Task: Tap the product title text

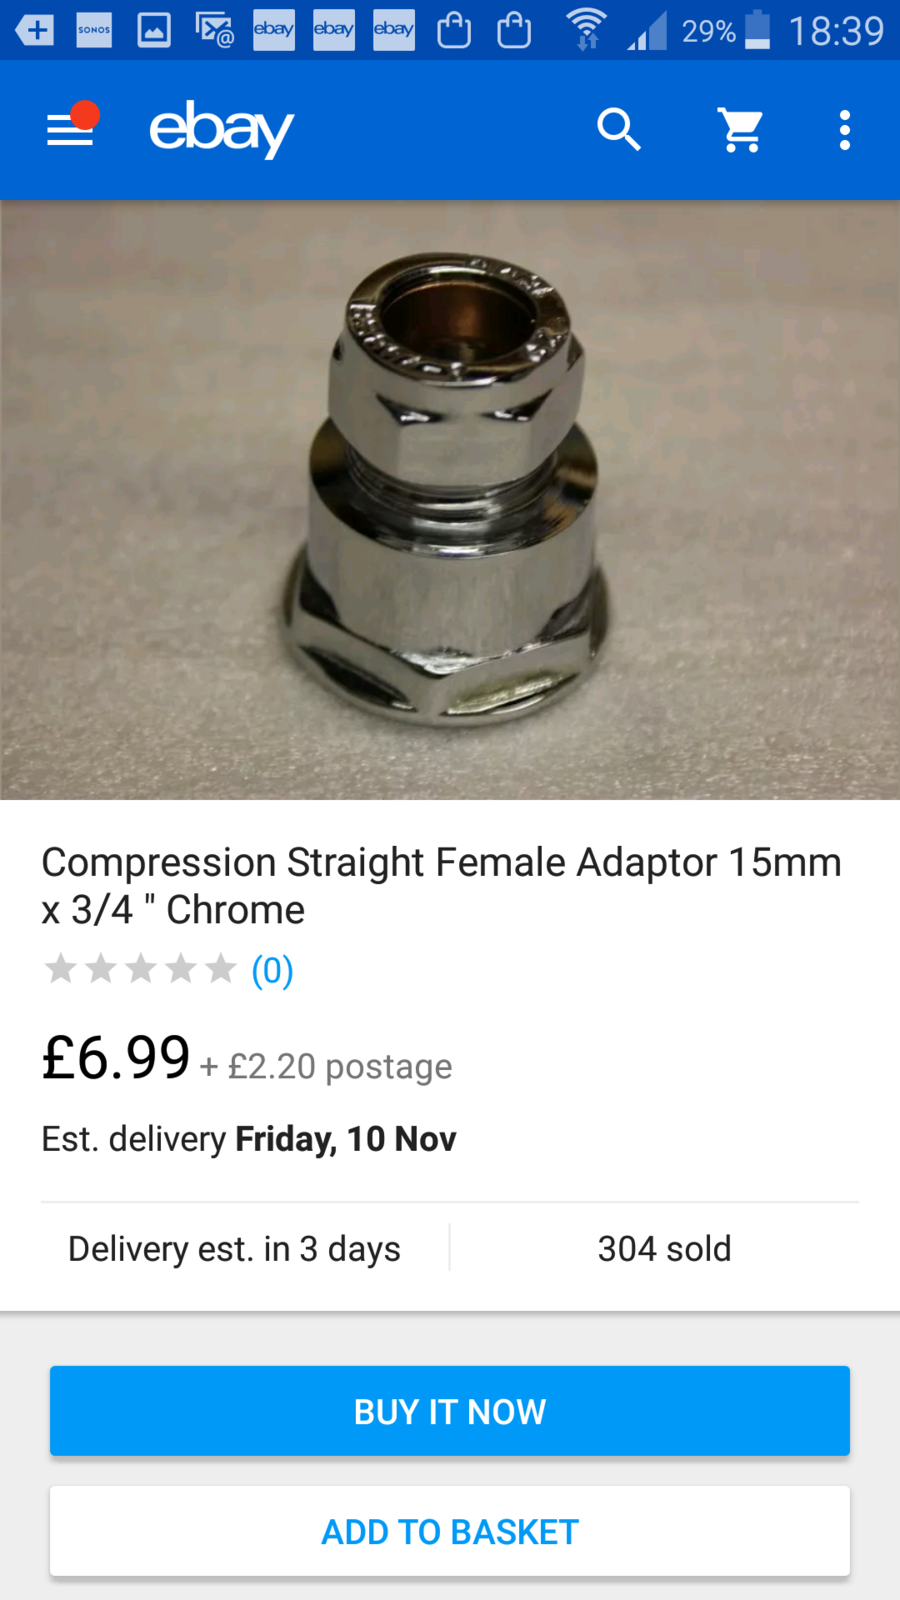Action: click(441, 886)
